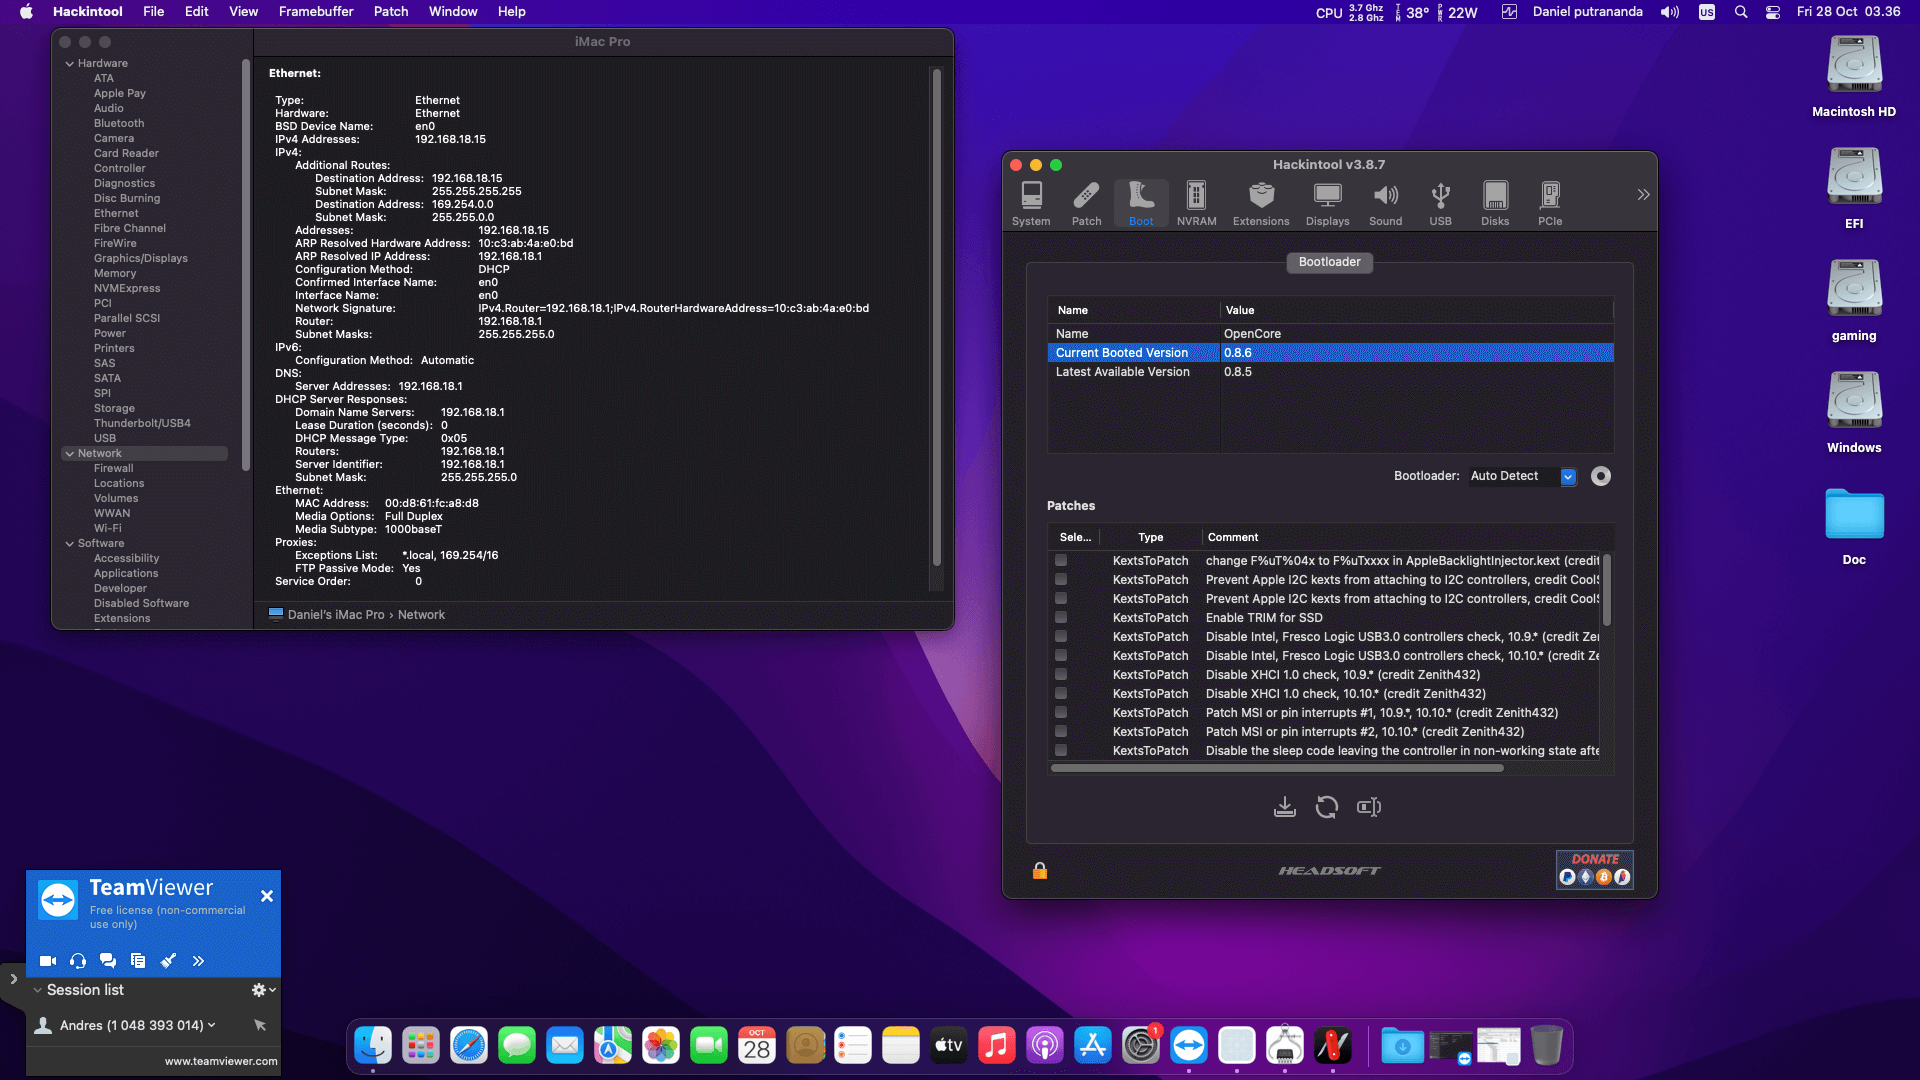The height and width of the screenshot is (1080, 1920).
Task: Enable the Disable XHCI 1.0 check 10.9 patch
Action: (1061, 675)
